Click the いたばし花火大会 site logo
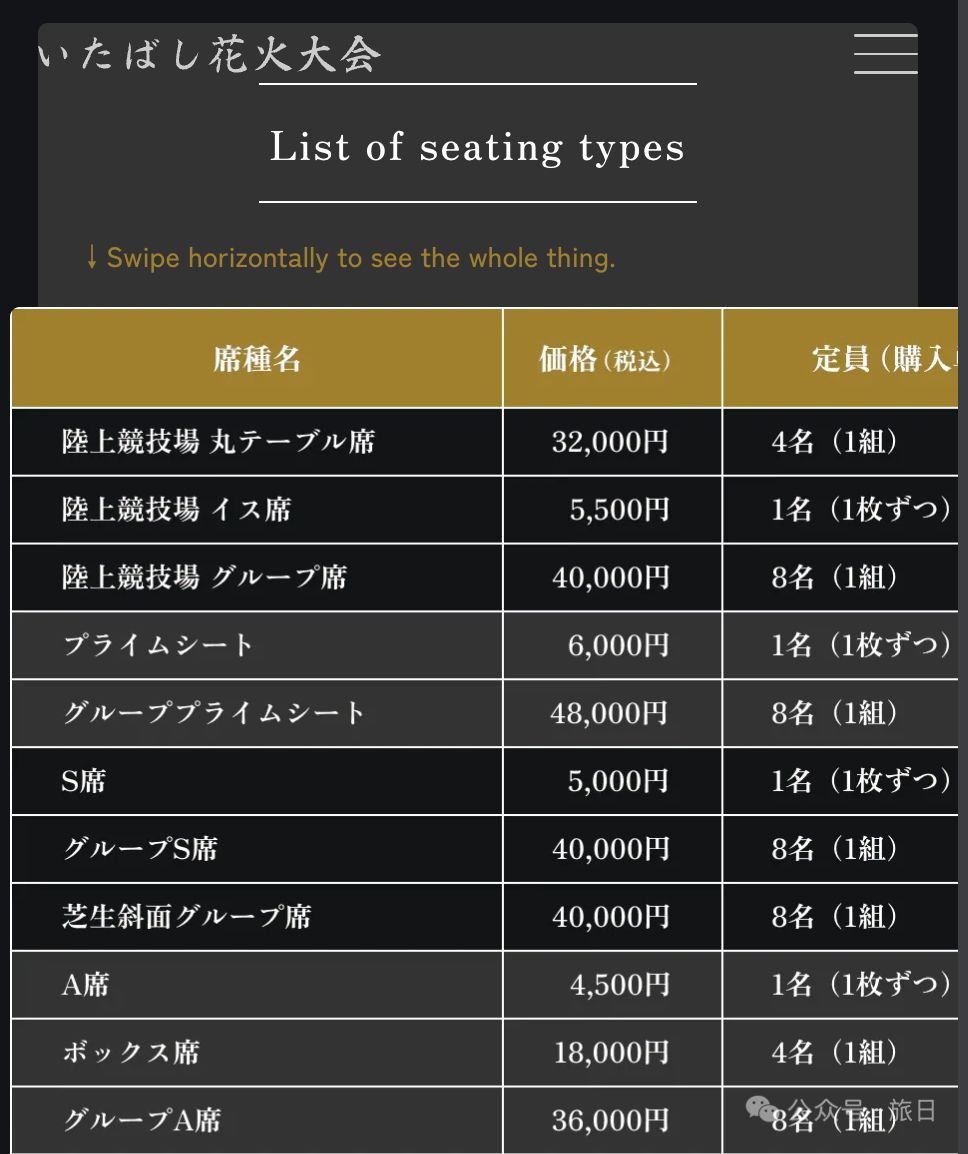 pos(210,54)
